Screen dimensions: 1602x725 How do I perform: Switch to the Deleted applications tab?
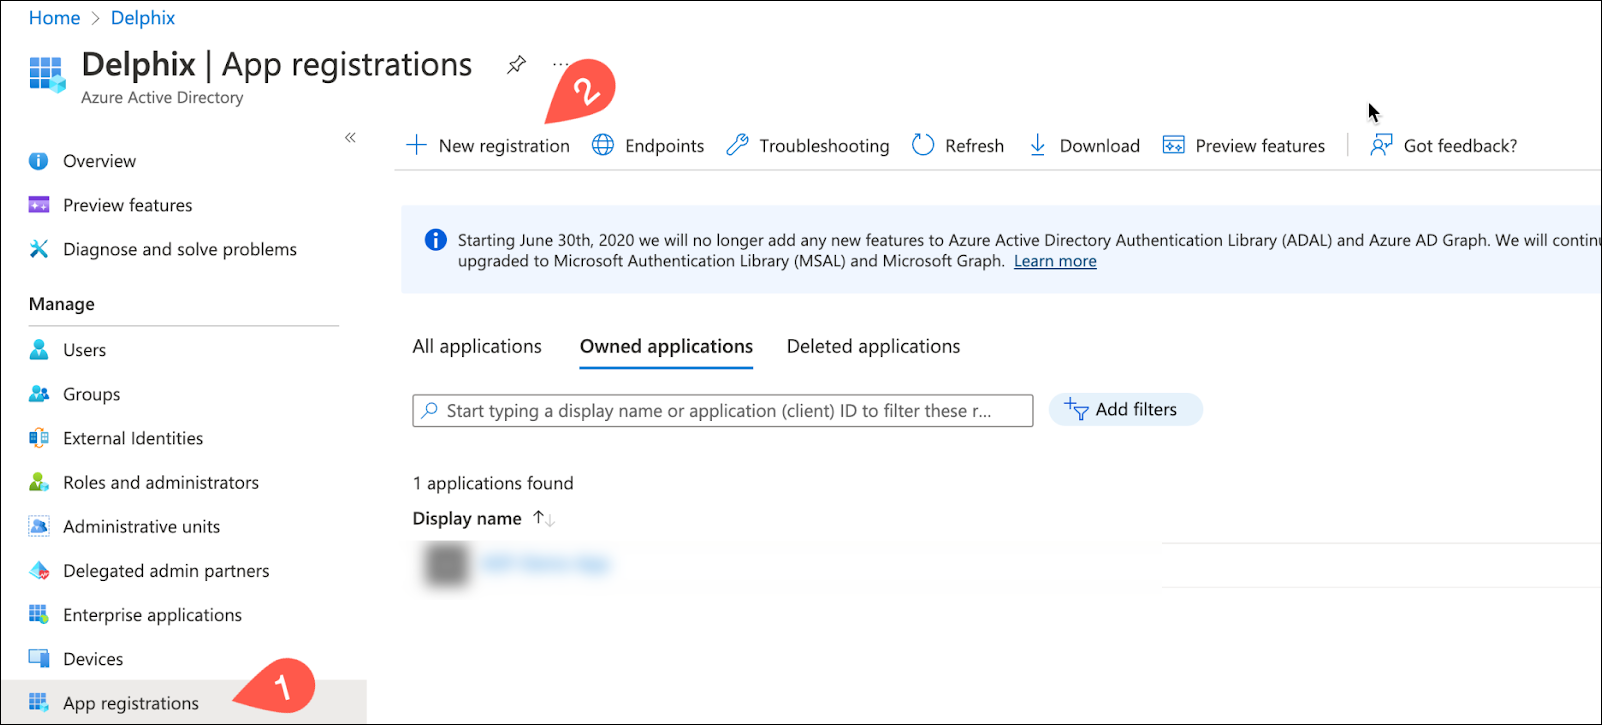pyautogui.click(x=873, y=347)
